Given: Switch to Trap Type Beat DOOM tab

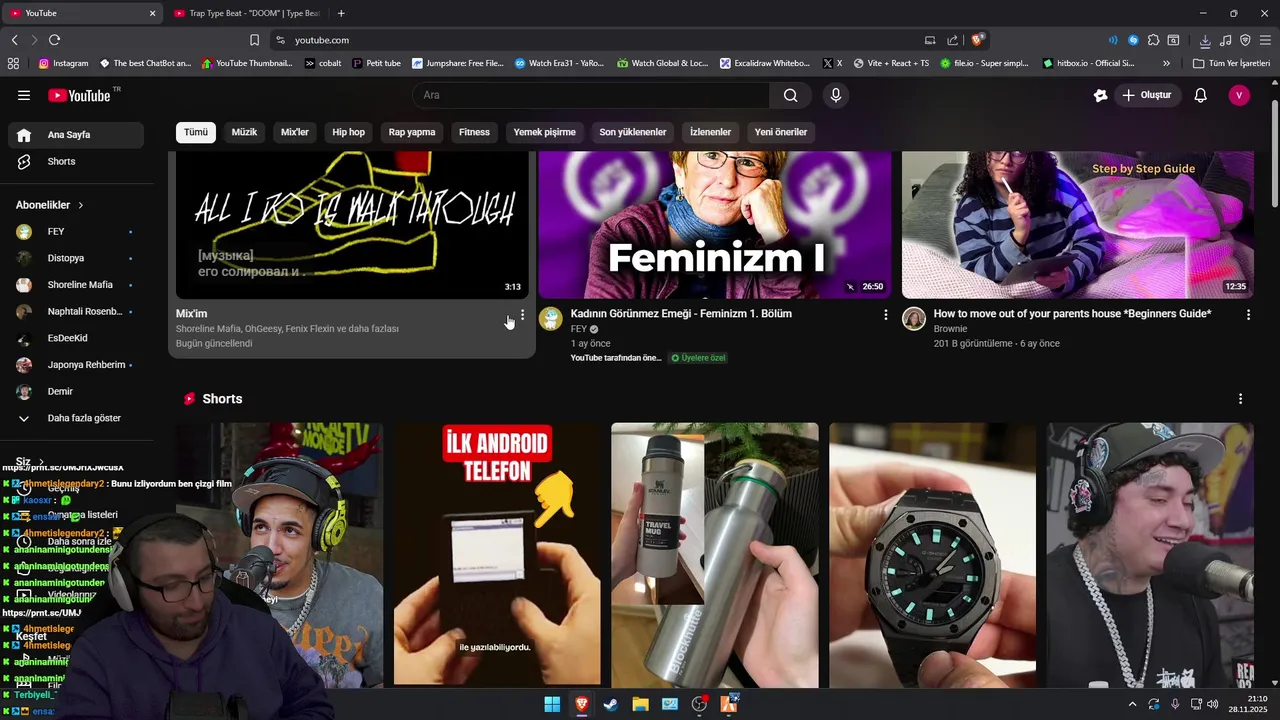Looking at the screenshot, I should (x=246, y=13).
